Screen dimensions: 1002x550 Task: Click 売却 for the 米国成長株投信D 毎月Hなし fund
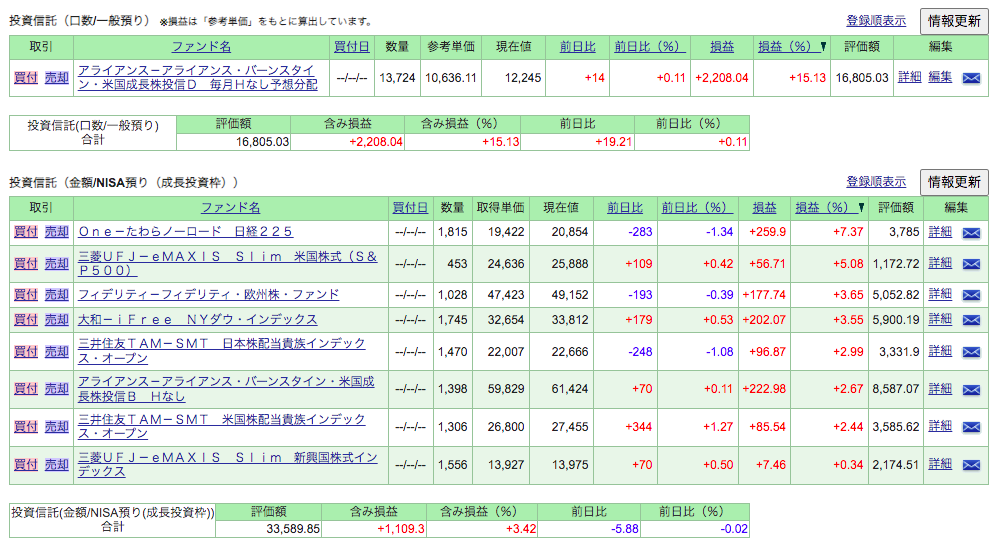coord(56,78)
